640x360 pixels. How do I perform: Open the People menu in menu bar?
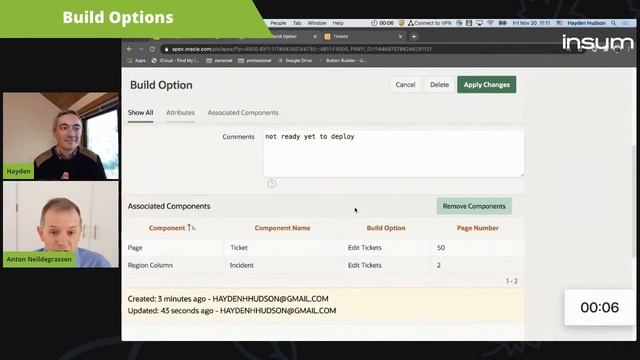[278, 23]
